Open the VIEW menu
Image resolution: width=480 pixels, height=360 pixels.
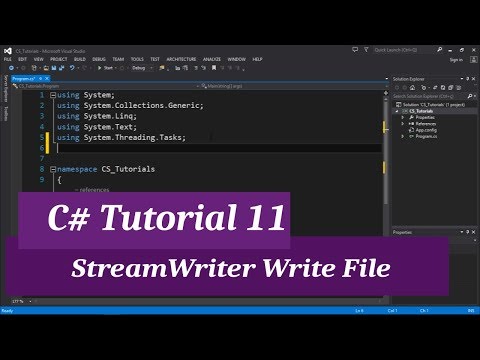coord(39,59)
